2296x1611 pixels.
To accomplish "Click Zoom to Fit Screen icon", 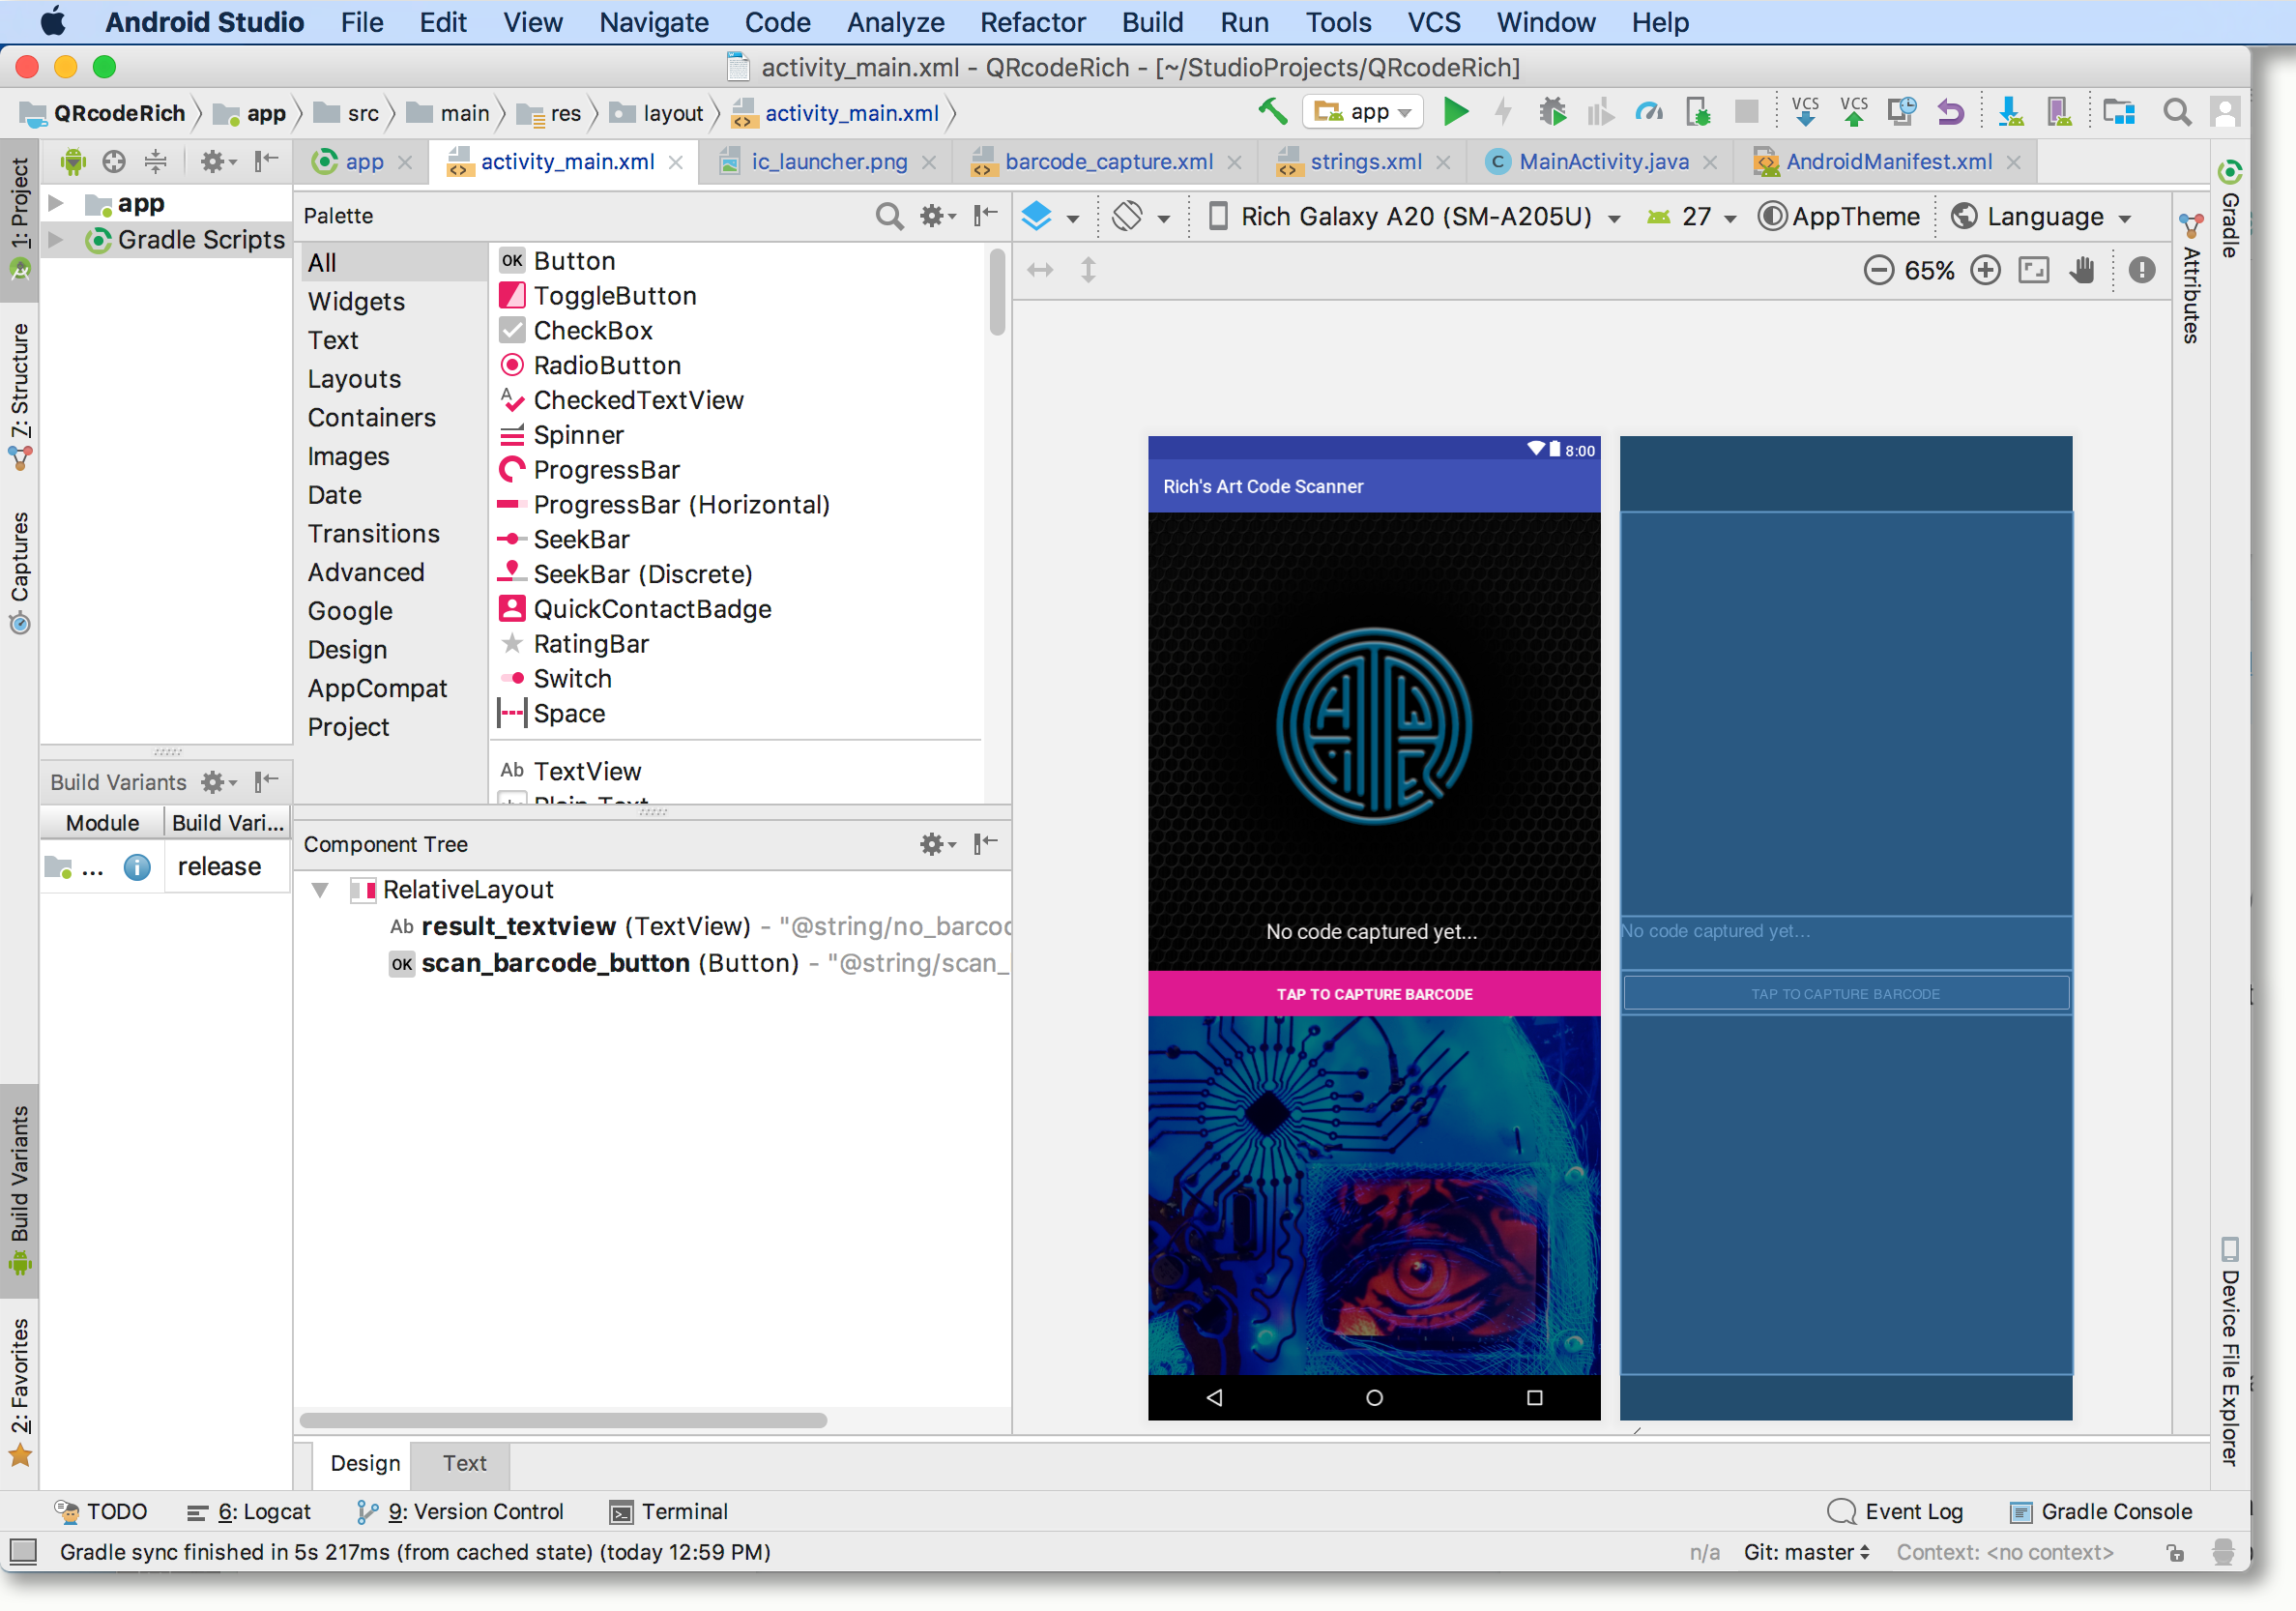I will 2034,270.
